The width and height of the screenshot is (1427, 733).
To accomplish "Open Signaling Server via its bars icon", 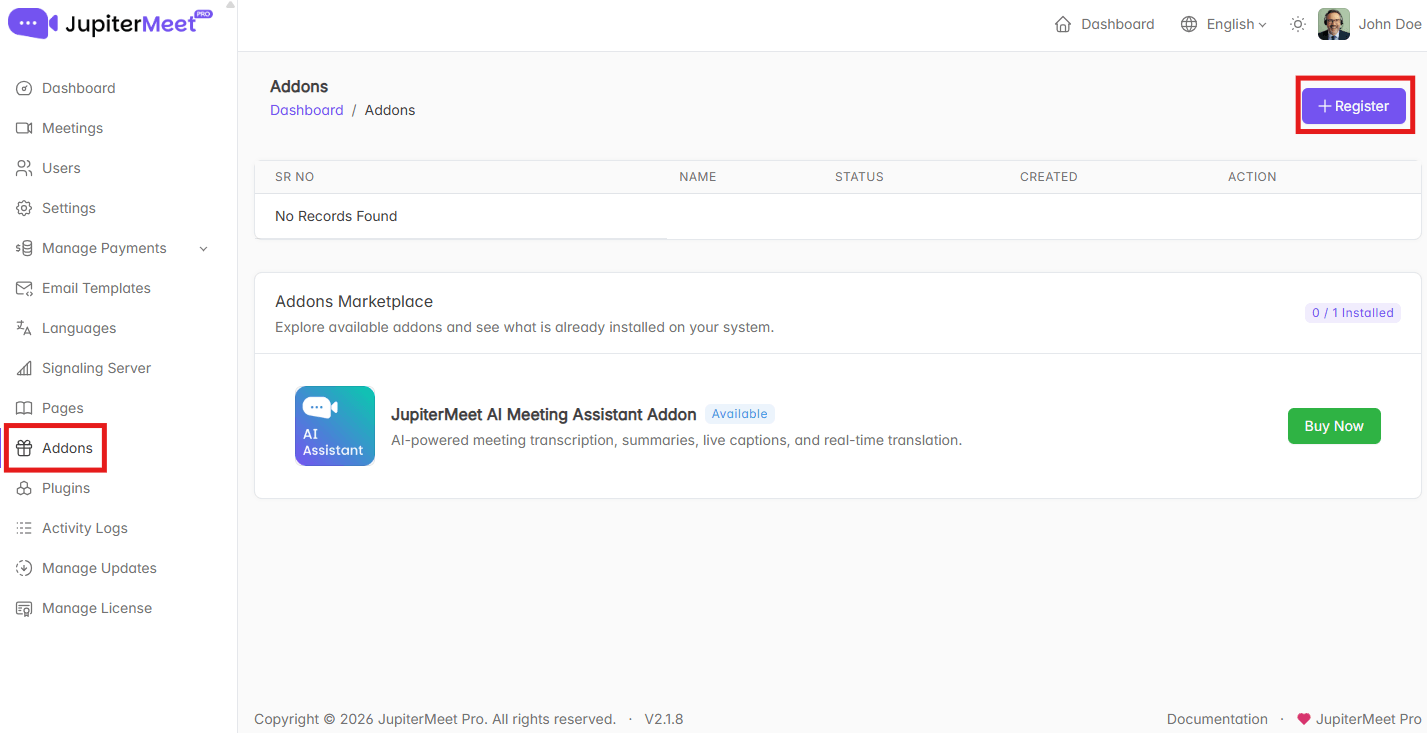I will [24, 368].
